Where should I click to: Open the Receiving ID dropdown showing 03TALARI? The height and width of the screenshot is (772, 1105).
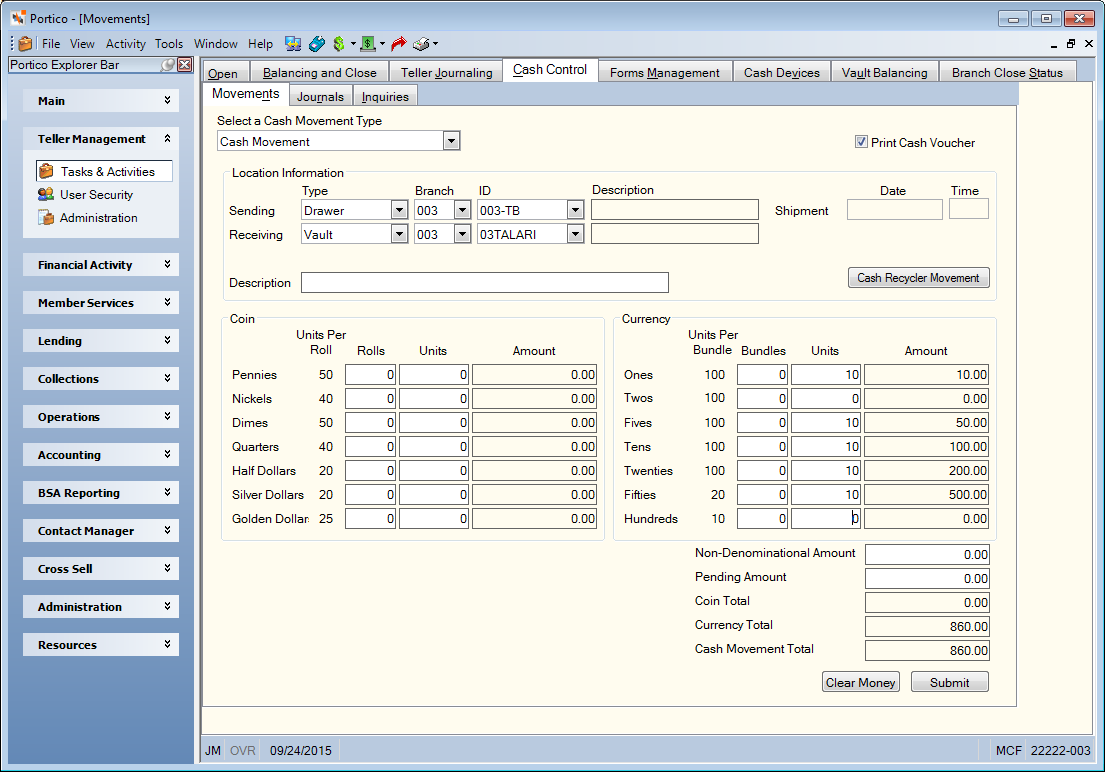(x=576, y=234)
